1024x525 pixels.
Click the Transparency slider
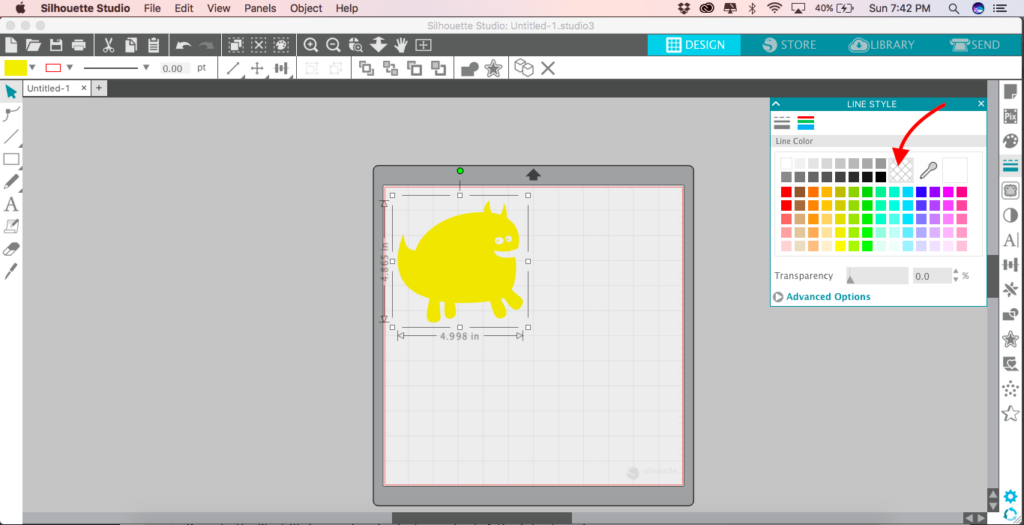click(x=876, y=276)
